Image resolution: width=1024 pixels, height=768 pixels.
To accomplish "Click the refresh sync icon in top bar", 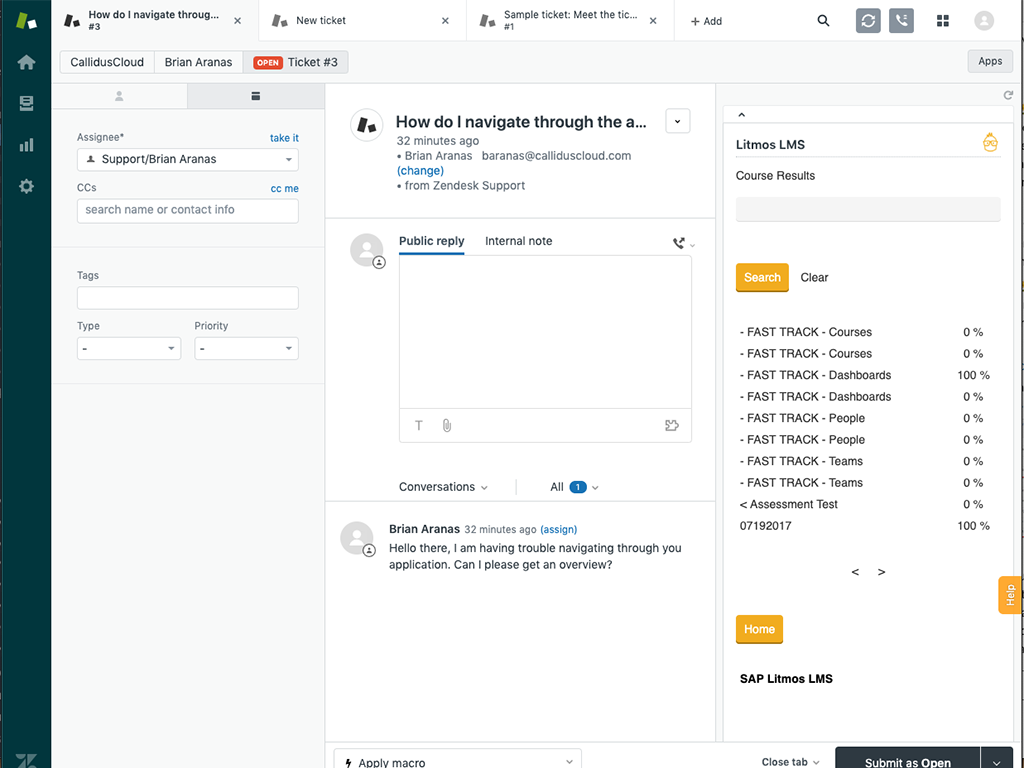I will [868, 21].
